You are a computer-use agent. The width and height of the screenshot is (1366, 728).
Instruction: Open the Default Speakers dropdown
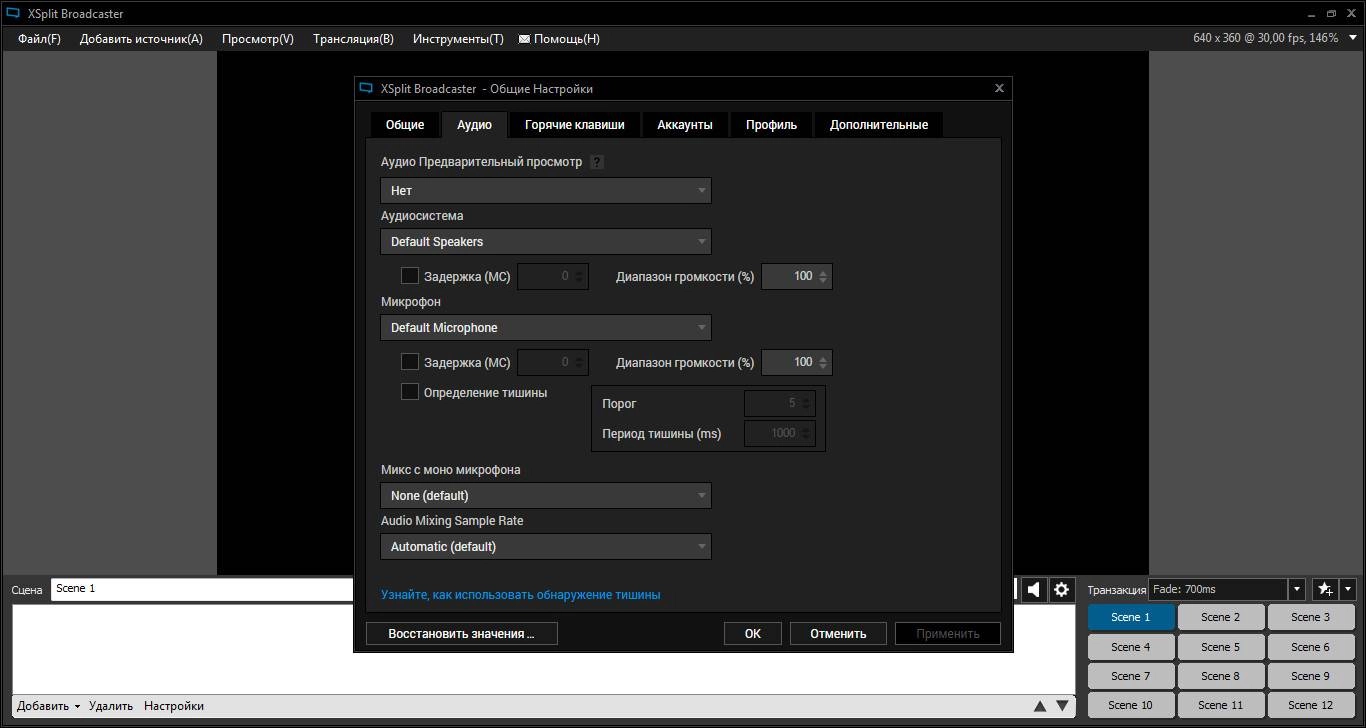(546, 241)
